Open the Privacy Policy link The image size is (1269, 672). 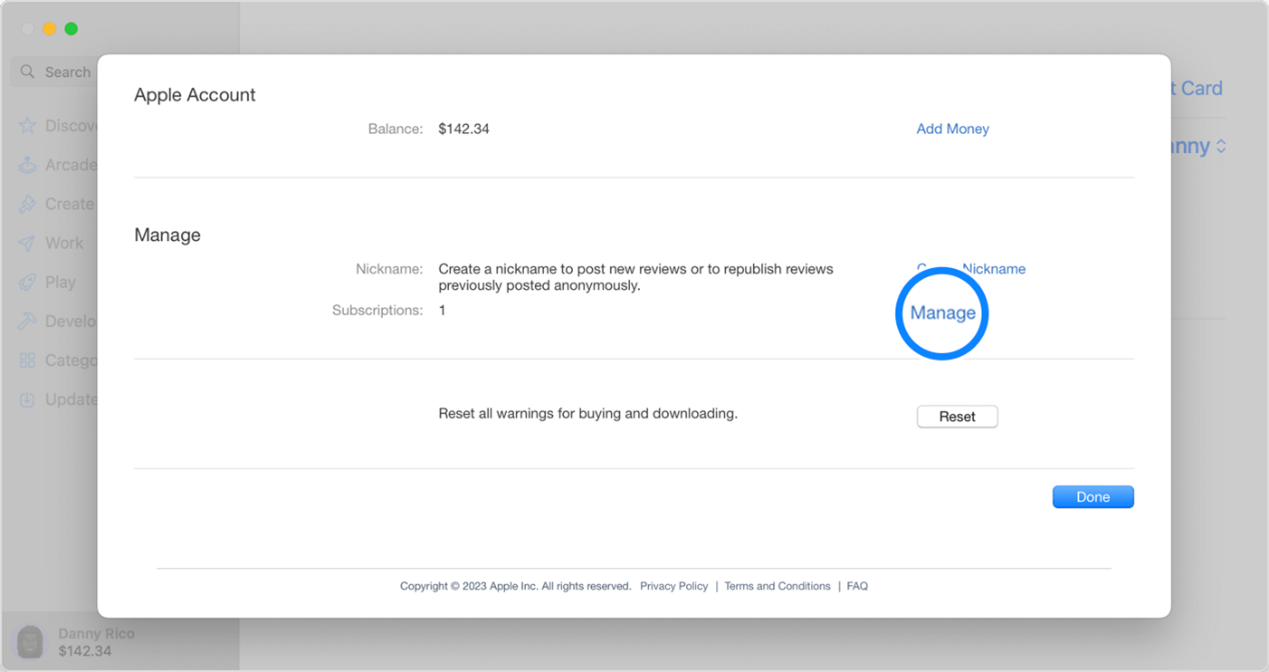click(x=674, y=586)
